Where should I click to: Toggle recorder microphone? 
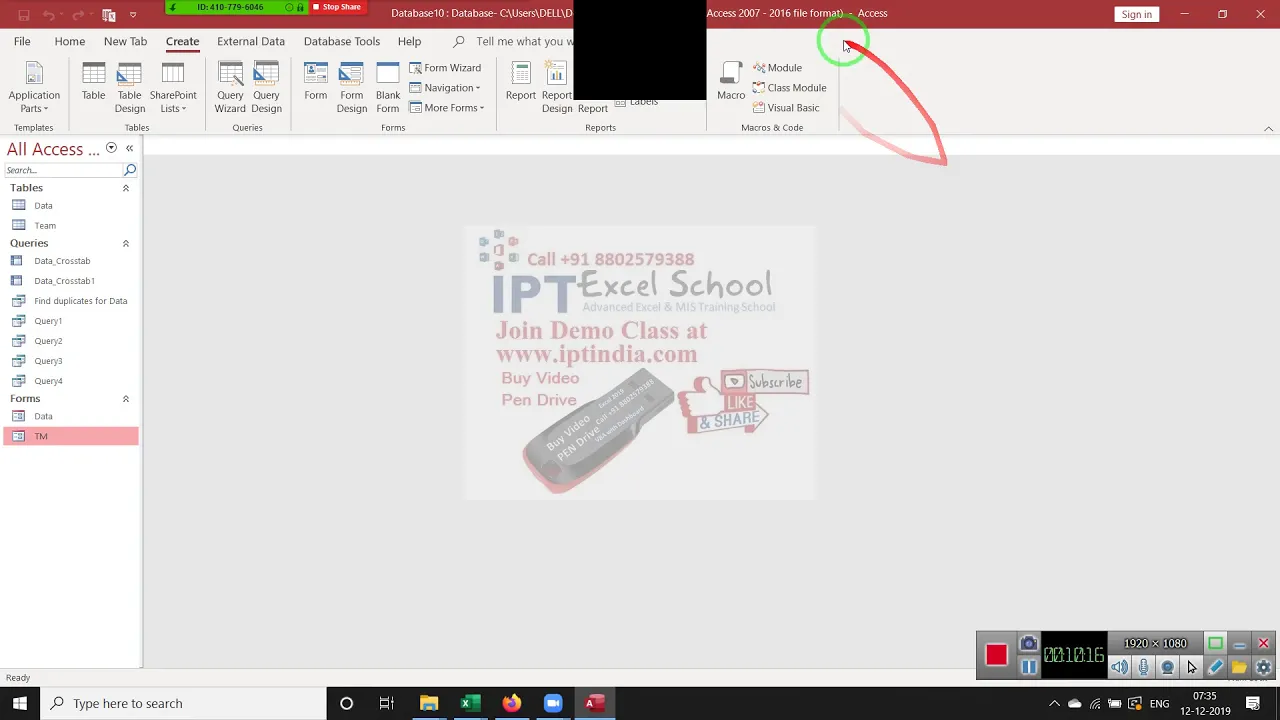pyautogui.click(x=1144, y=667)
